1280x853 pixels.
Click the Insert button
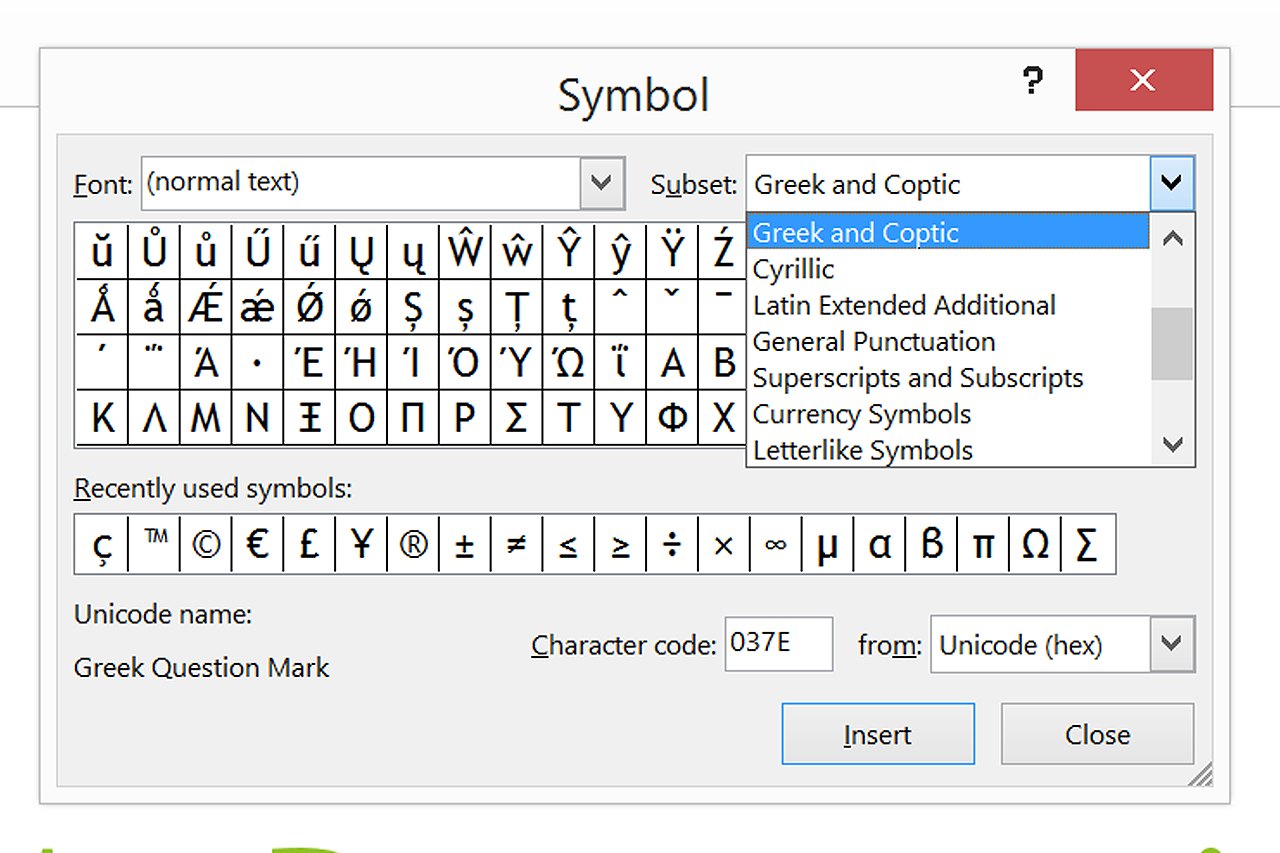[877, 734]
